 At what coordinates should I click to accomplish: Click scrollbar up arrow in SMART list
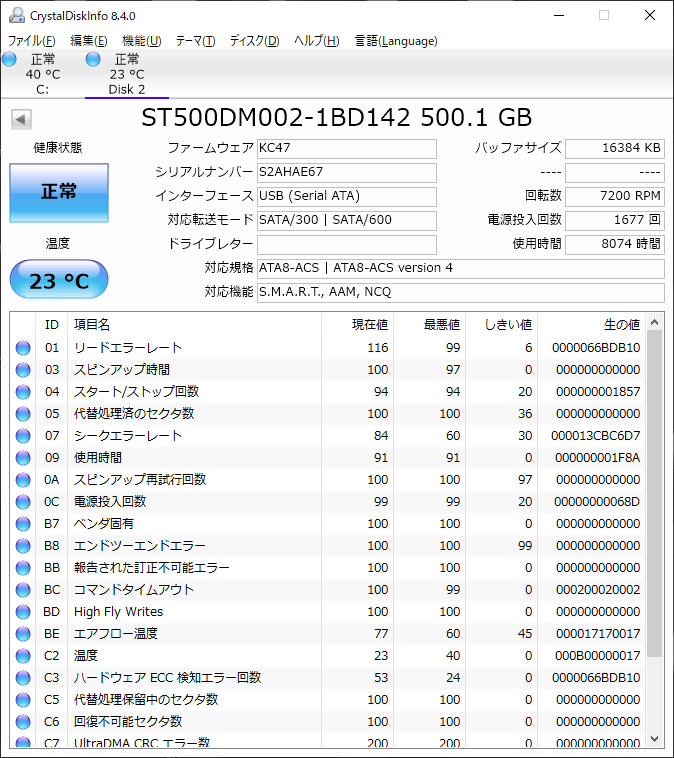pyautogui.click(x=655, y=322)
